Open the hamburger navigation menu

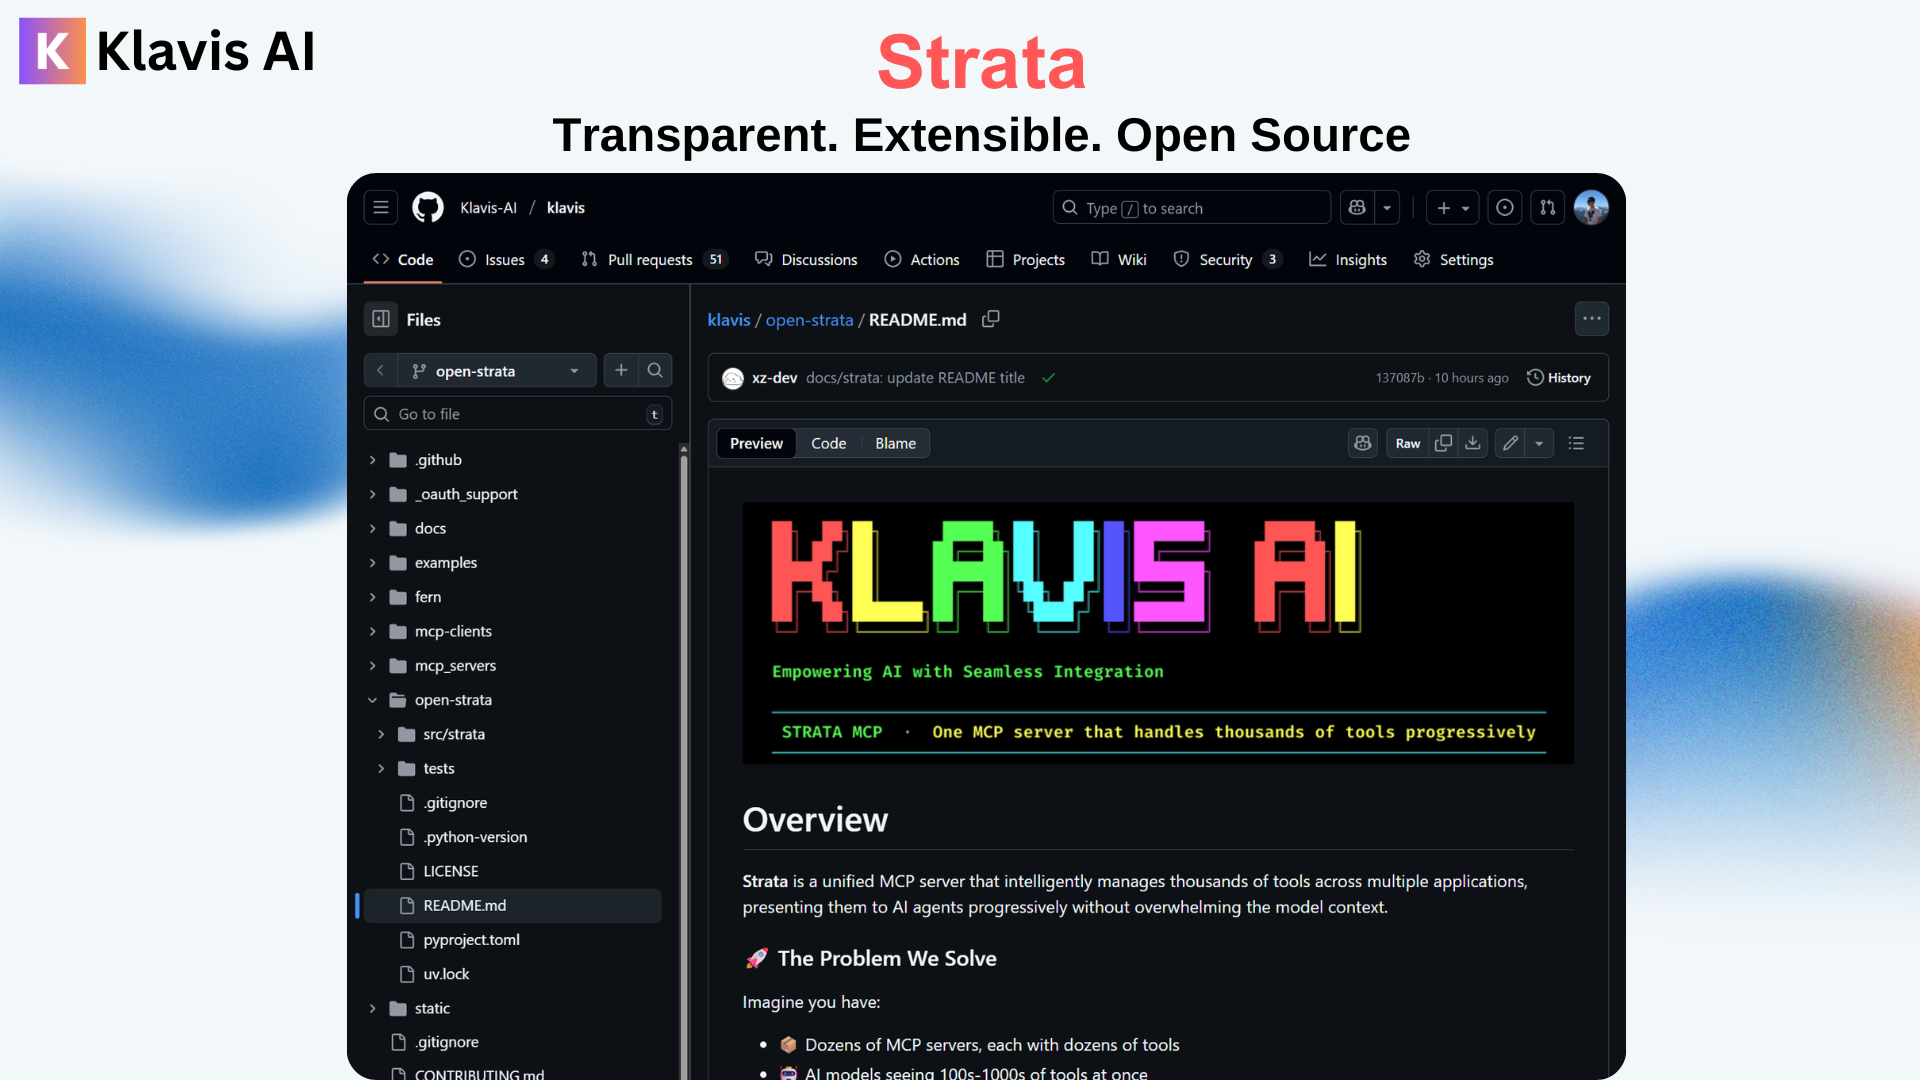(381, 208)
